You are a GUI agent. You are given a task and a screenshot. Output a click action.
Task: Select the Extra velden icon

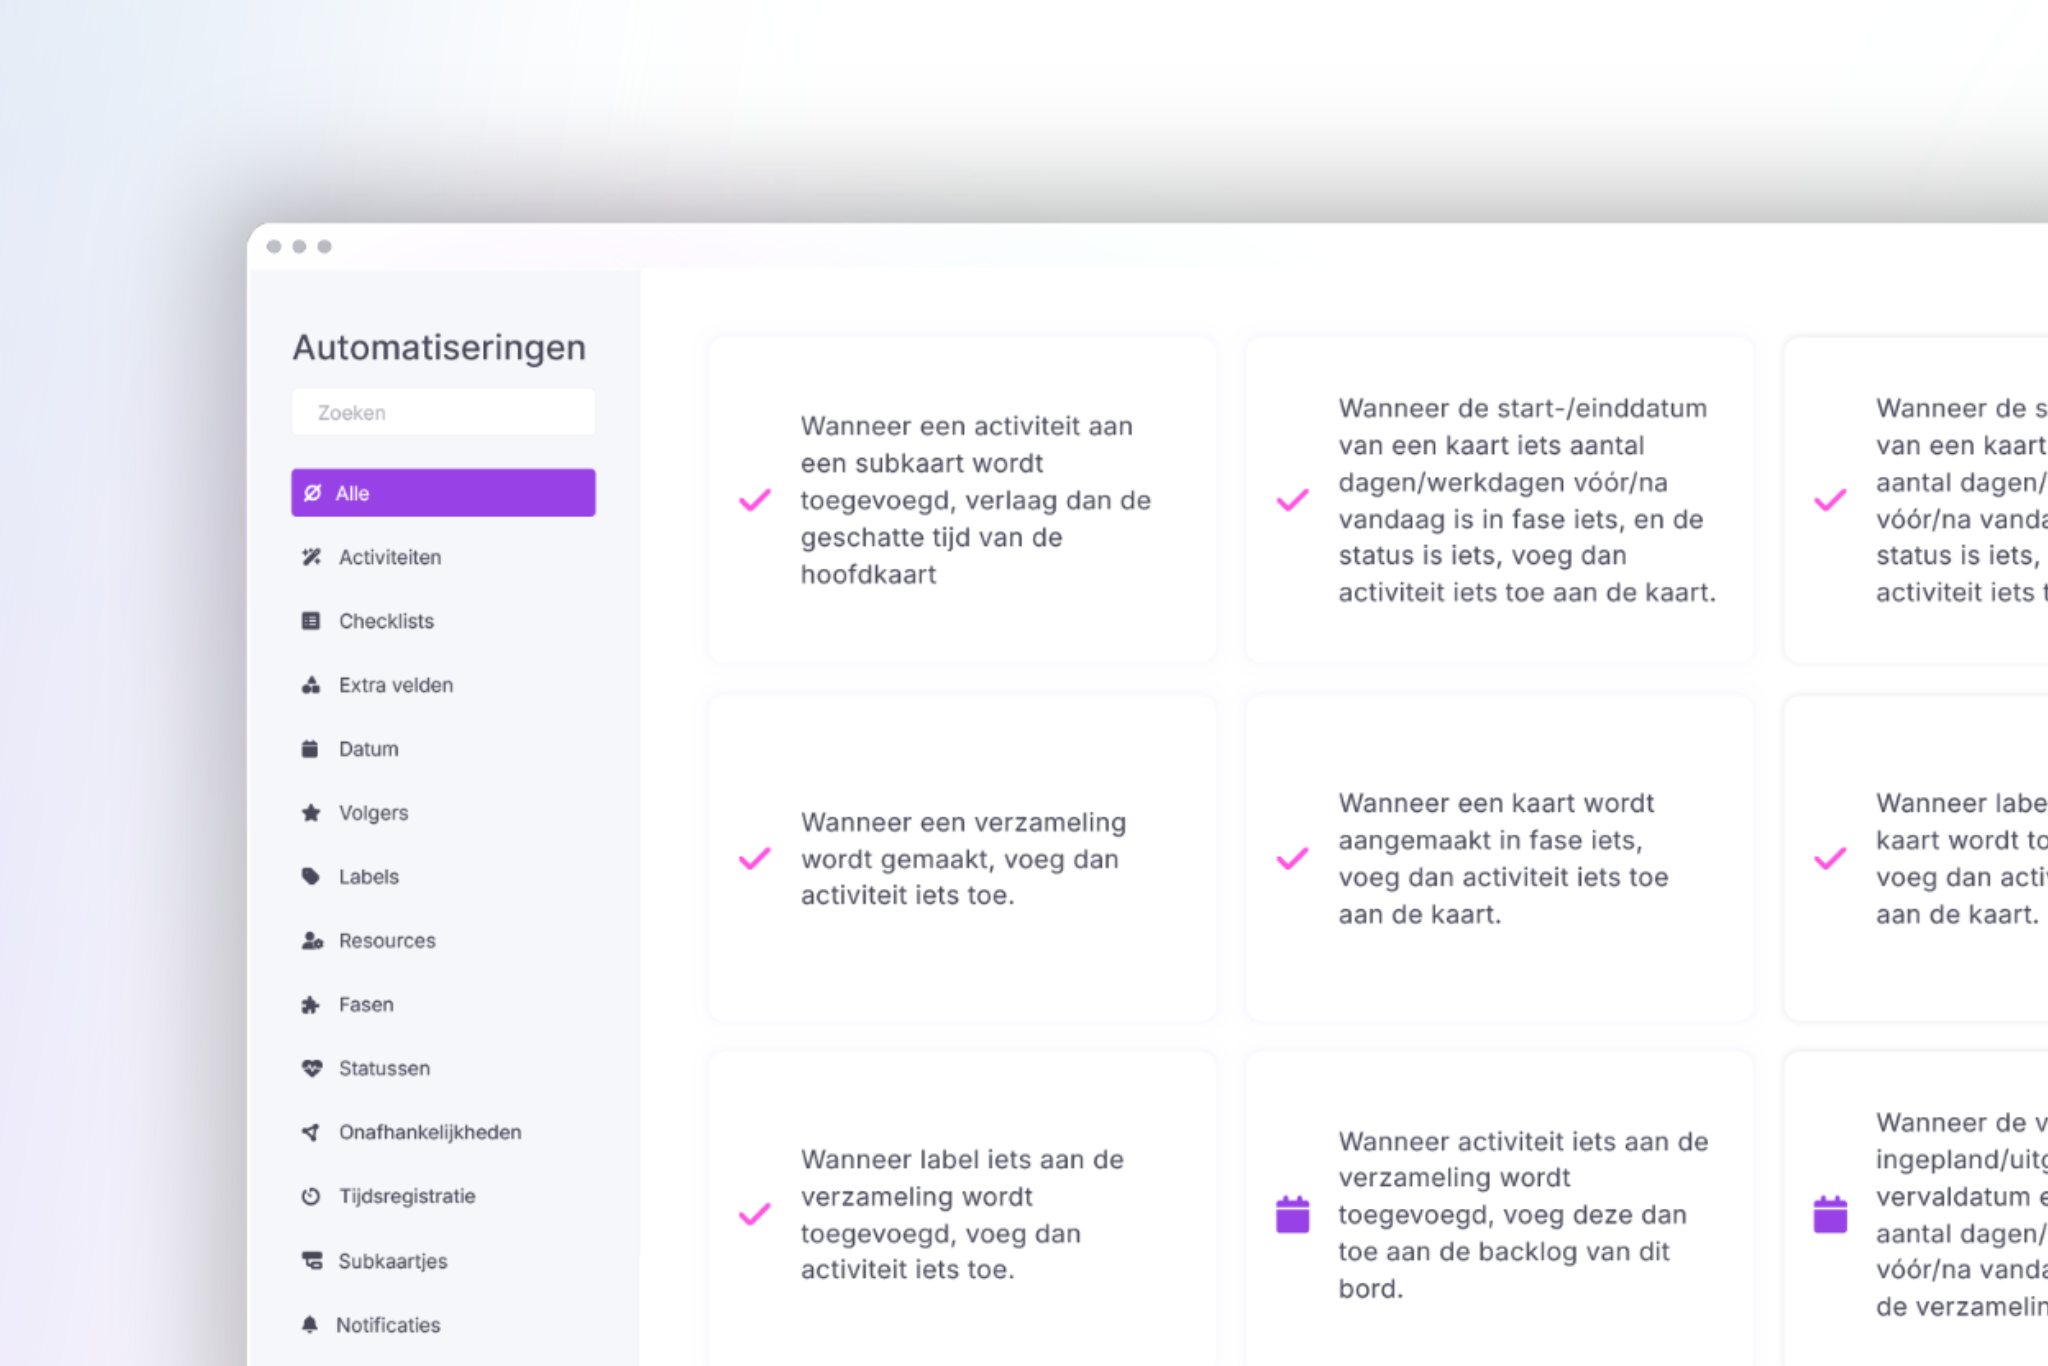[311, 684]
